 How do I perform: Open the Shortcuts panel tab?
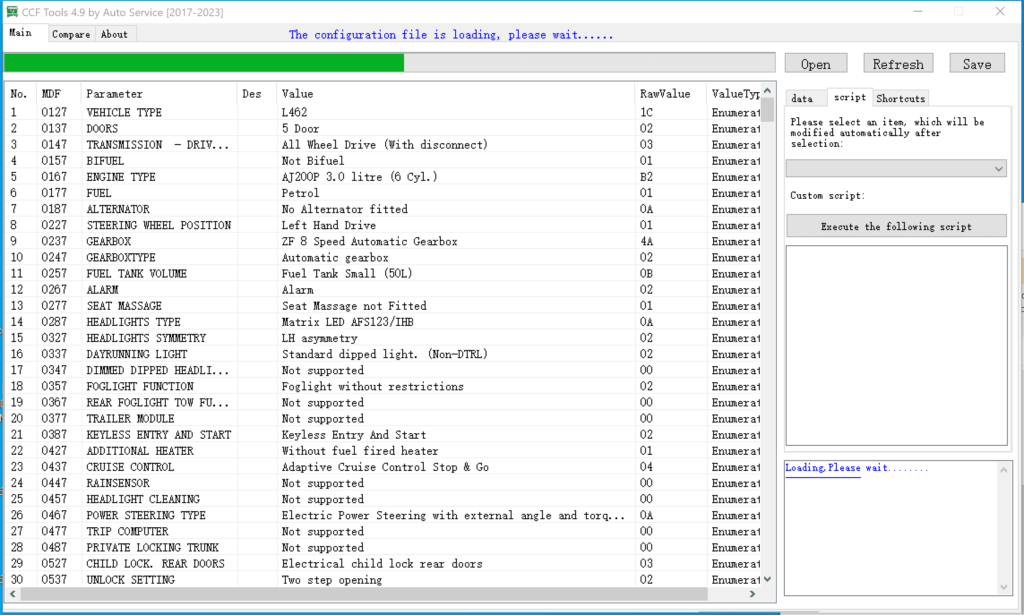tap(900, 98)
